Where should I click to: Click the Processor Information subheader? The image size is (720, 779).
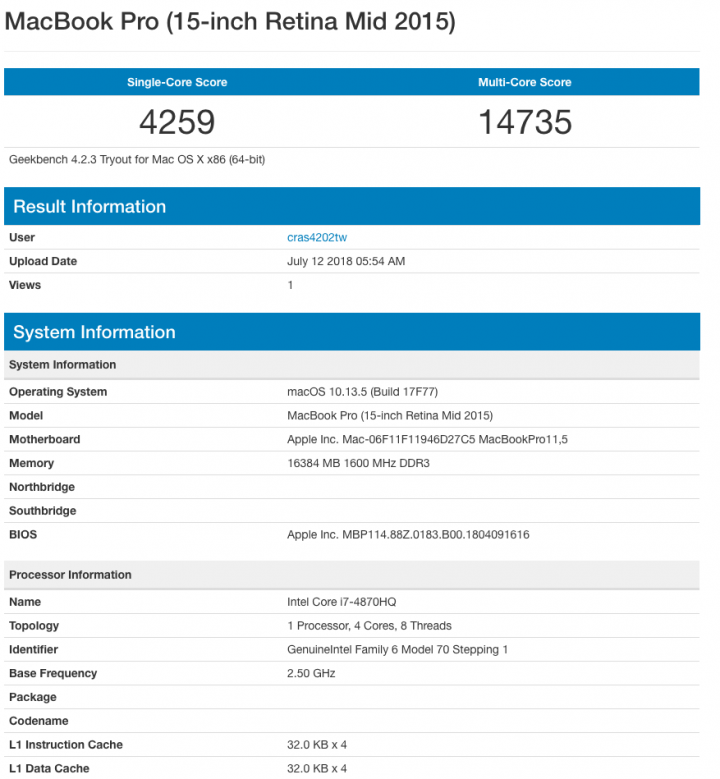click(x=352, y=575)
